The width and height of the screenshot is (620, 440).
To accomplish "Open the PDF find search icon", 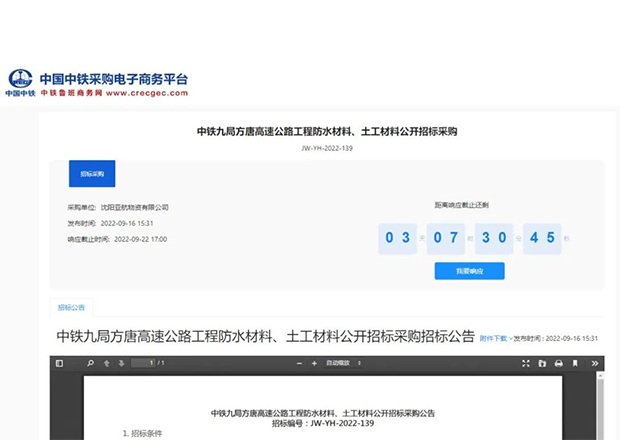I will pyautogui.click(x=91, y=363).
